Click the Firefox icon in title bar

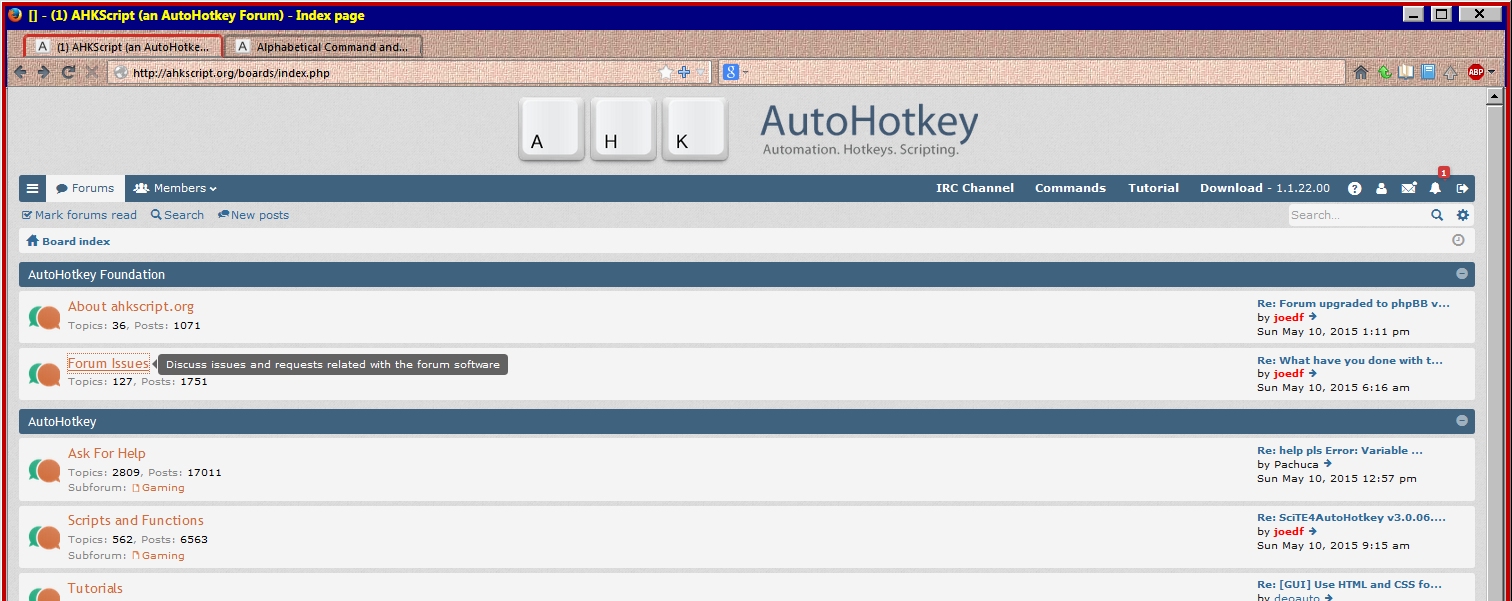click(x=14, y=14)
